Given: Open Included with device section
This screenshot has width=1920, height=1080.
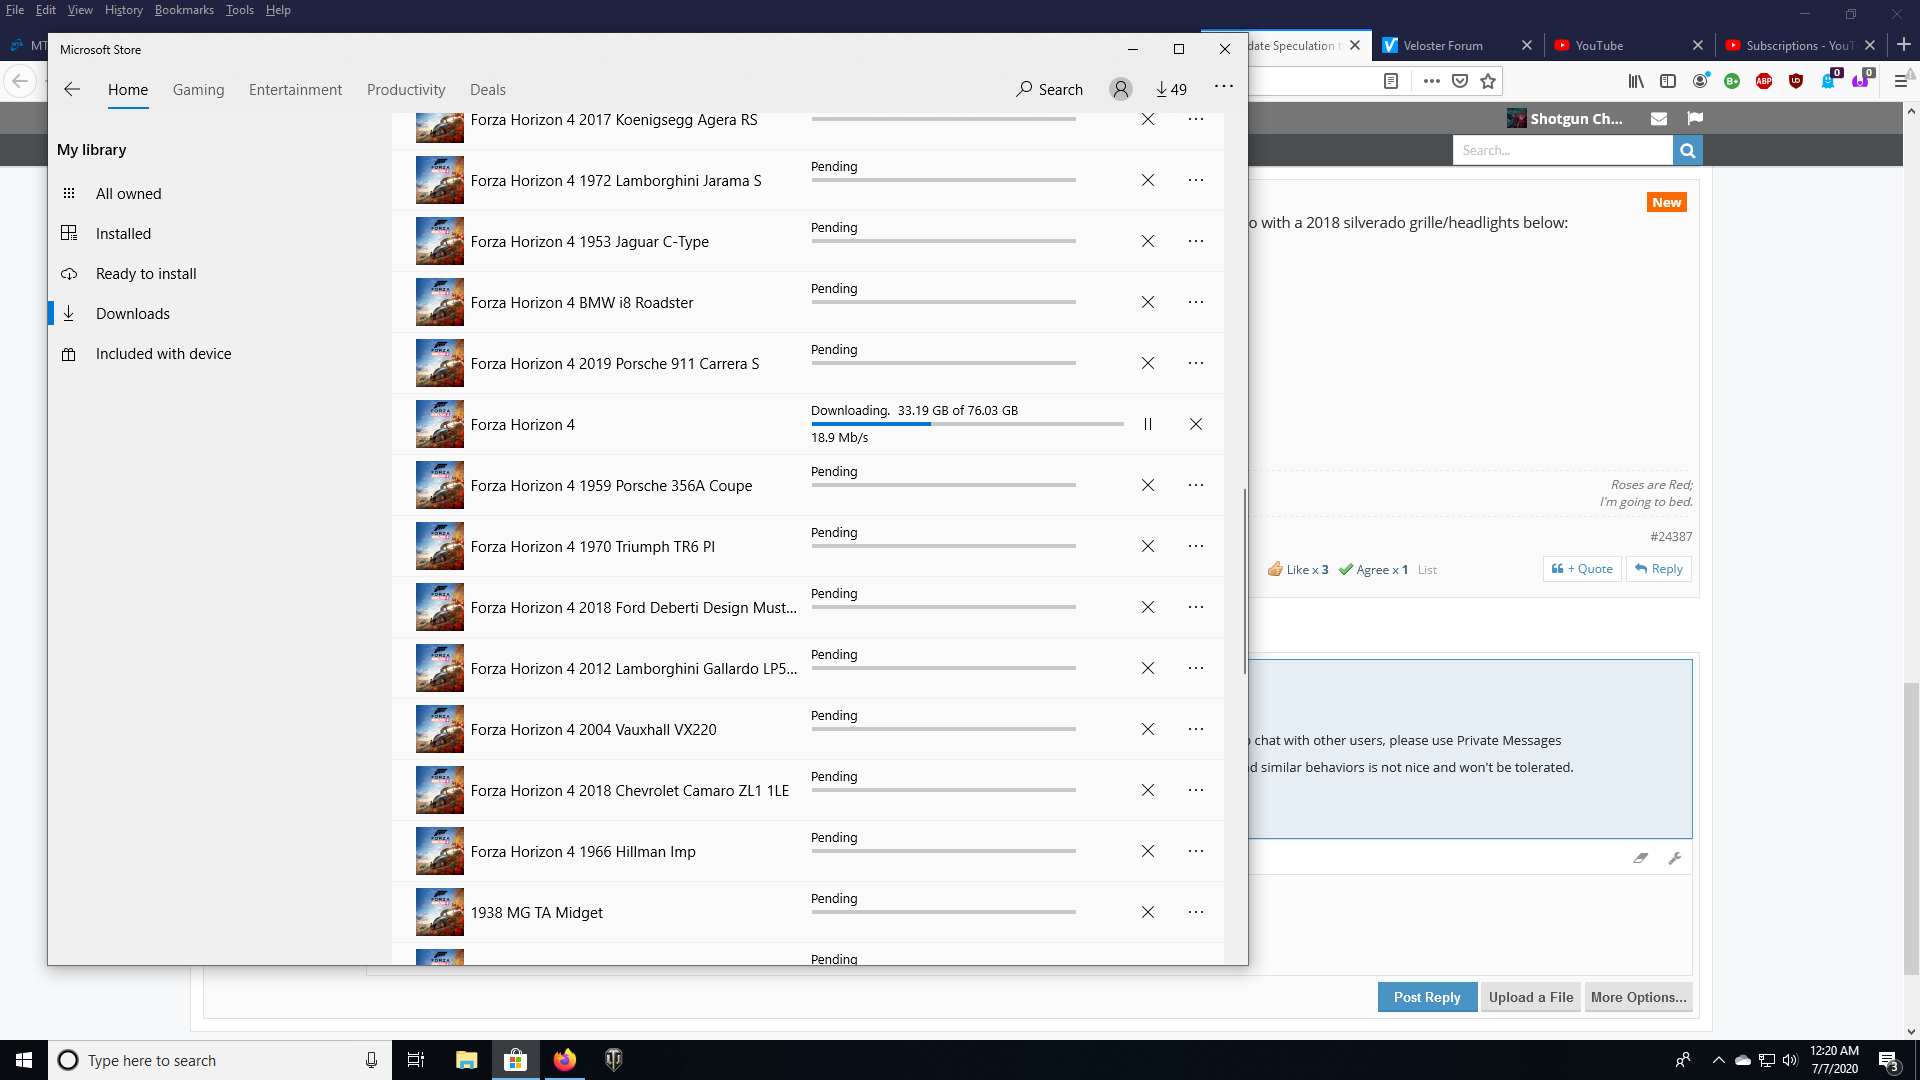Looking at the screenshot, I should point(220,353).
